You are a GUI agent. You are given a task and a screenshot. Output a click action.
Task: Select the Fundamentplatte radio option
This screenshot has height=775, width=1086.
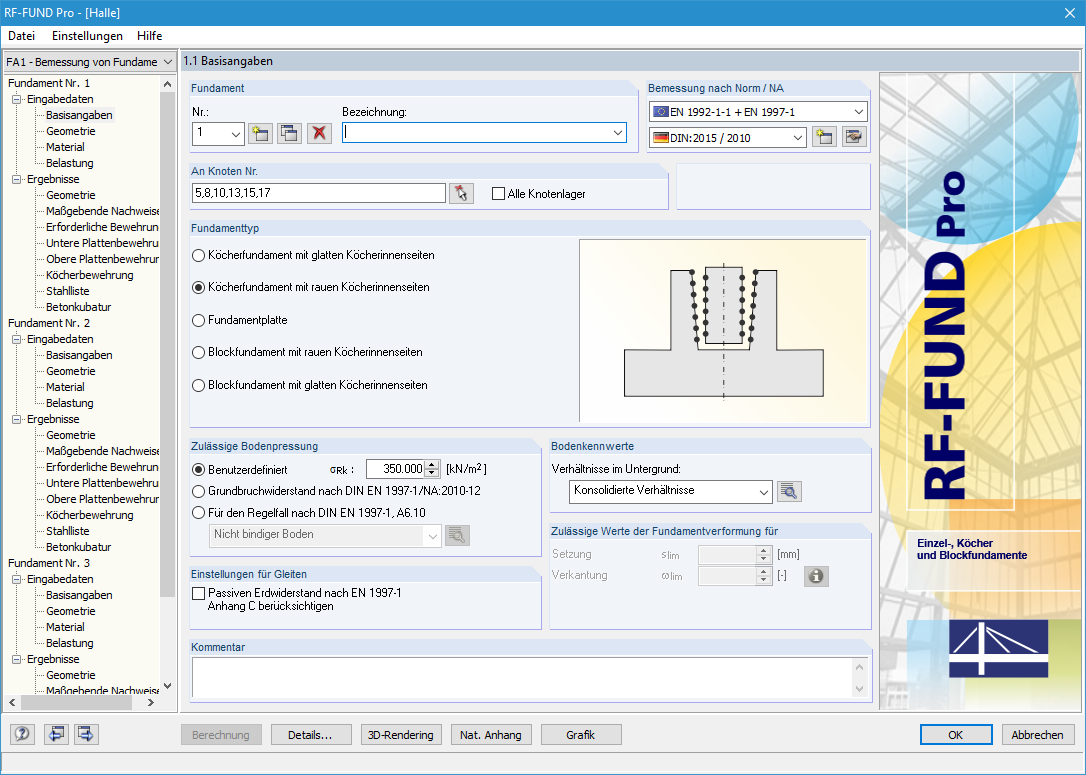click(199, 320)
